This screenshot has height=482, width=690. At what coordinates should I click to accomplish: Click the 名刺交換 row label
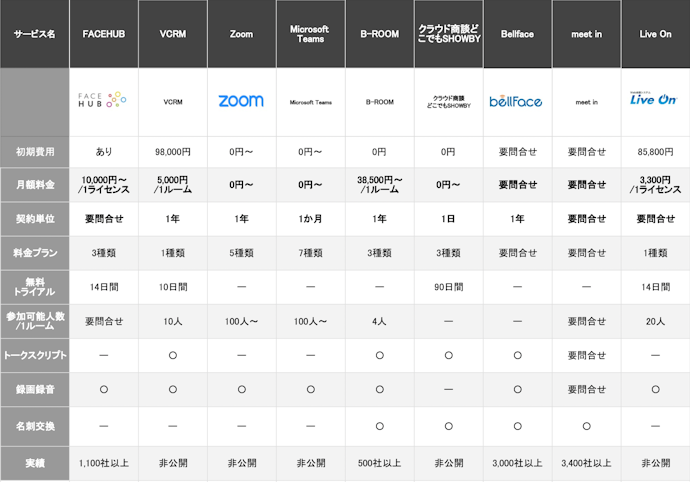[x=34, y=425]
